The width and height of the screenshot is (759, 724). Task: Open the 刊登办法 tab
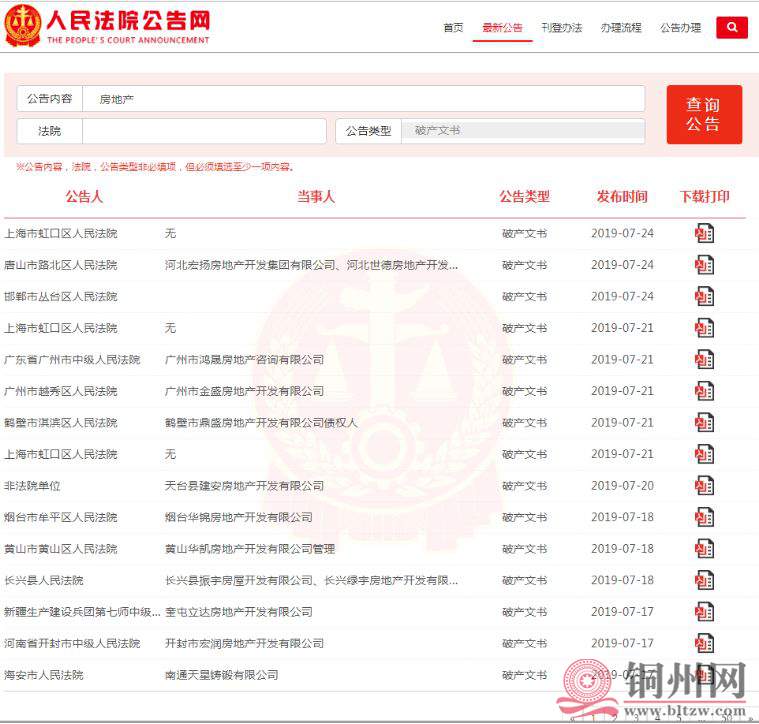pyautogui.click(x=562, y=28)
